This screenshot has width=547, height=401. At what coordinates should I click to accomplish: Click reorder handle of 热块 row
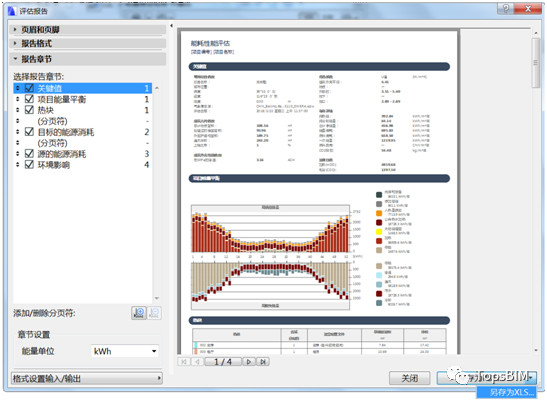(18, 110)
